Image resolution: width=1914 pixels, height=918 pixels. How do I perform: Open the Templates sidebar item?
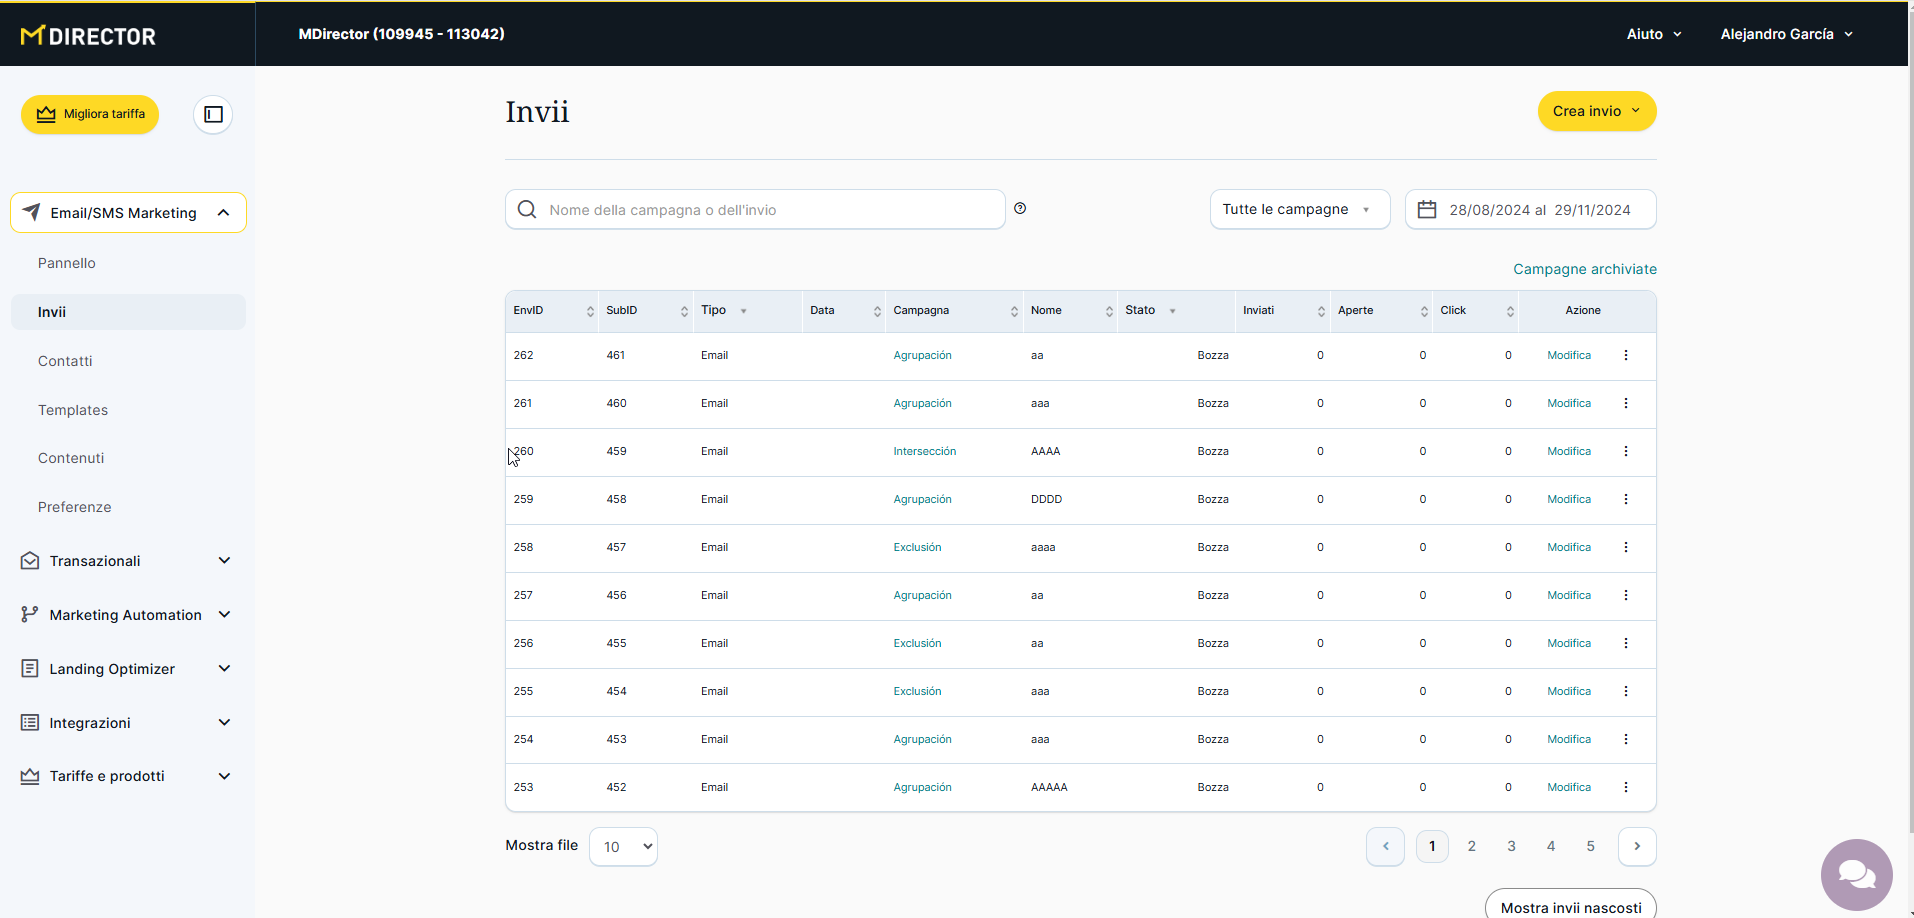[73, 410]
